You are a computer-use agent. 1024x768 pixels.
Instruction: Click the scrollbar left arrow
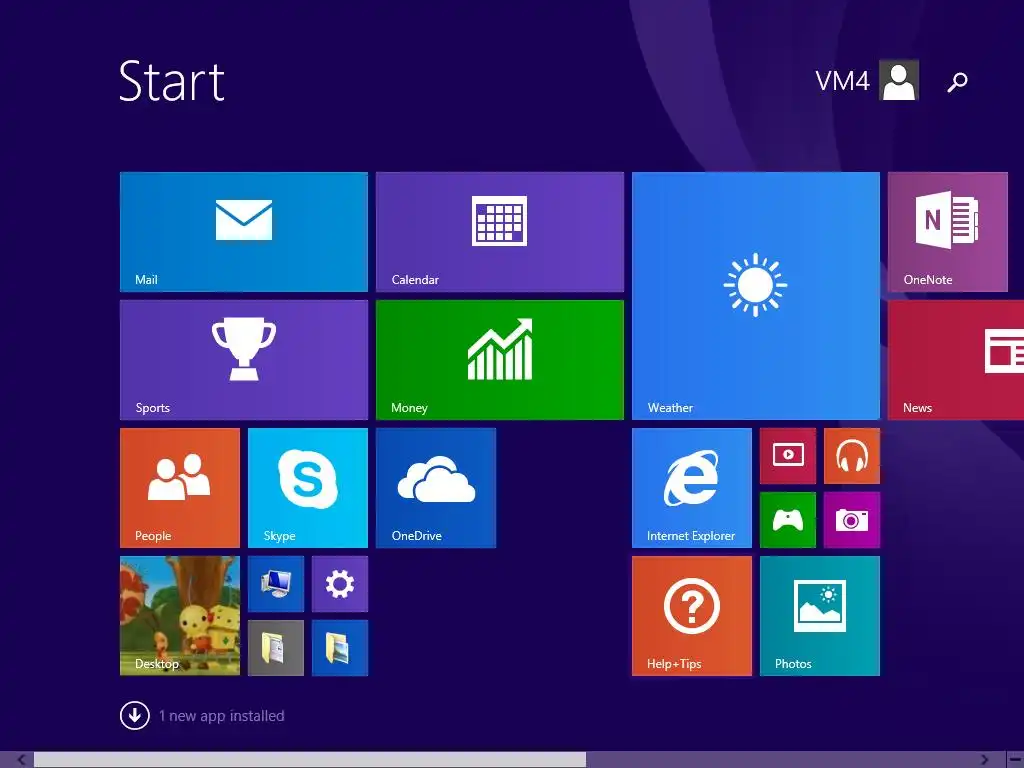pyautogui.click(x=22, y=760)
